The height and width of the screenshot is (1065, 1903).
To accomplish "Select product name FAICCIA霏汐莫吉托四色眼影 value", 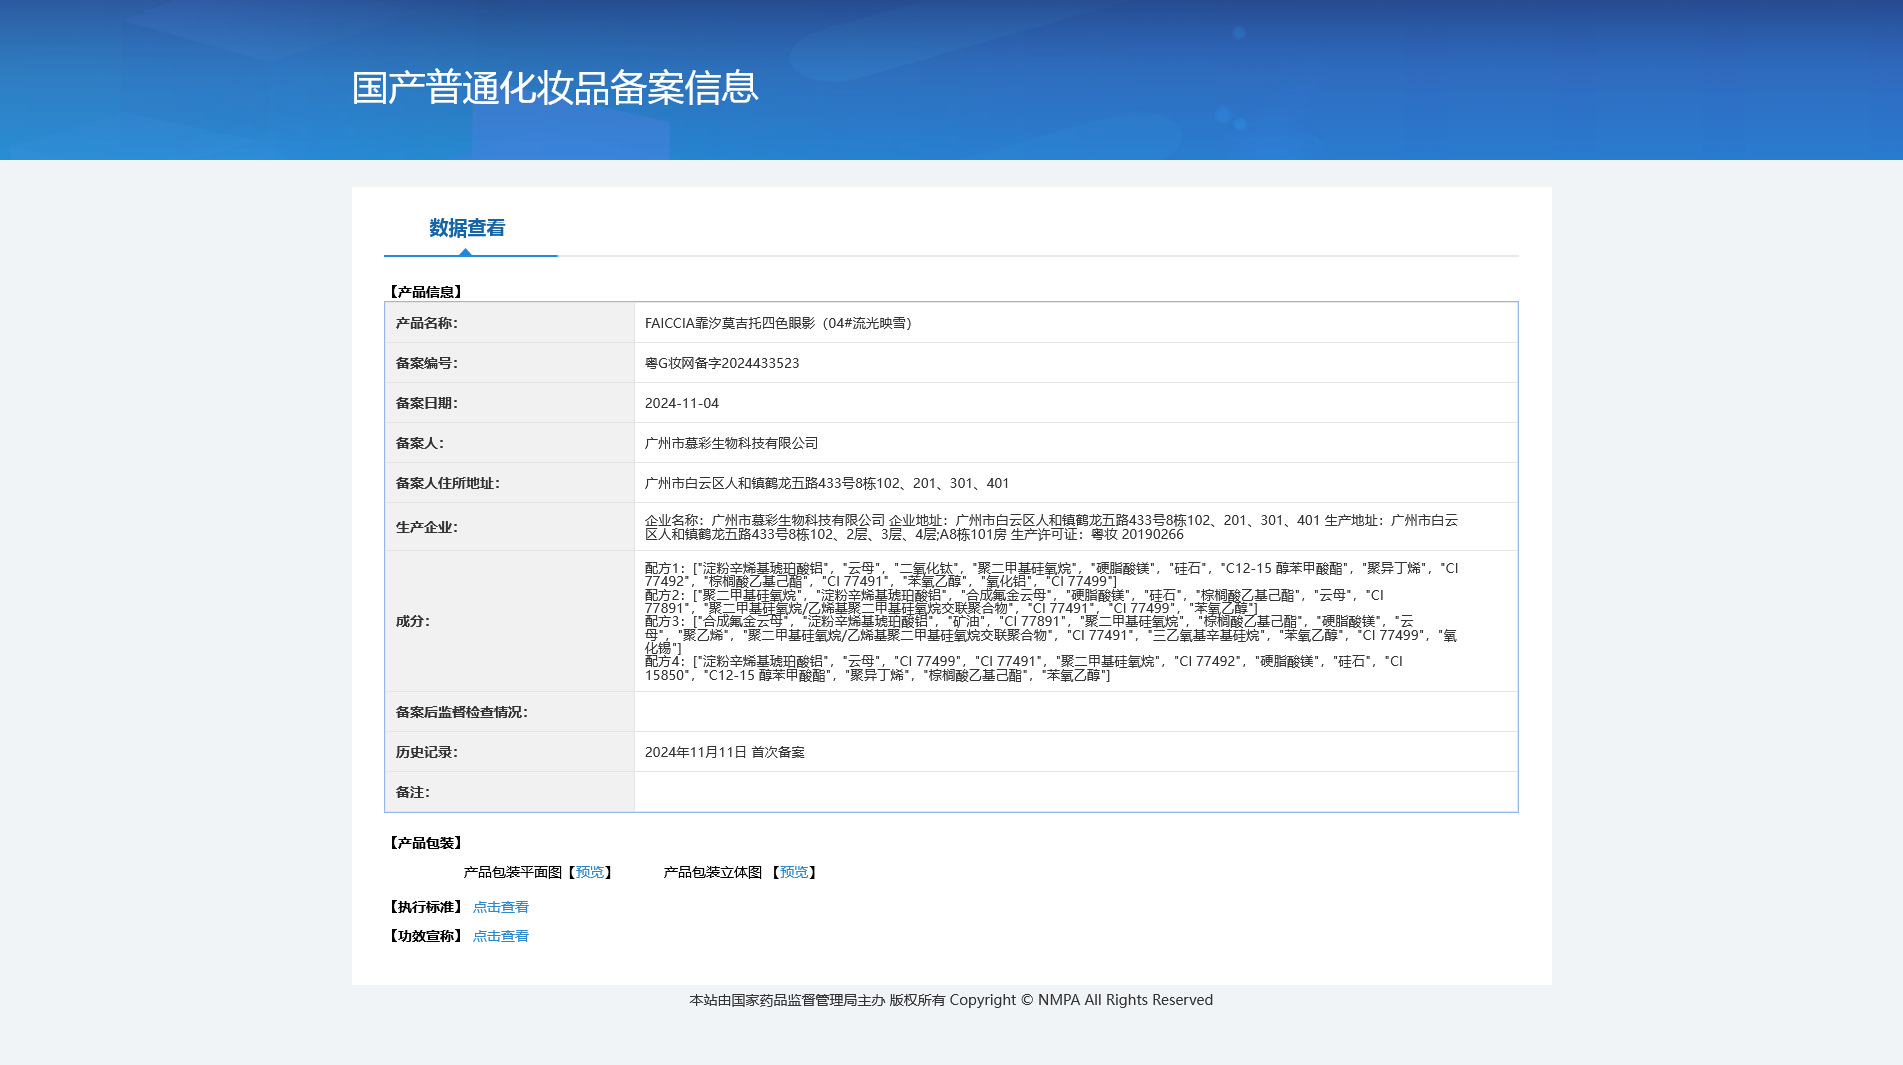I will [x=778, y=323].
